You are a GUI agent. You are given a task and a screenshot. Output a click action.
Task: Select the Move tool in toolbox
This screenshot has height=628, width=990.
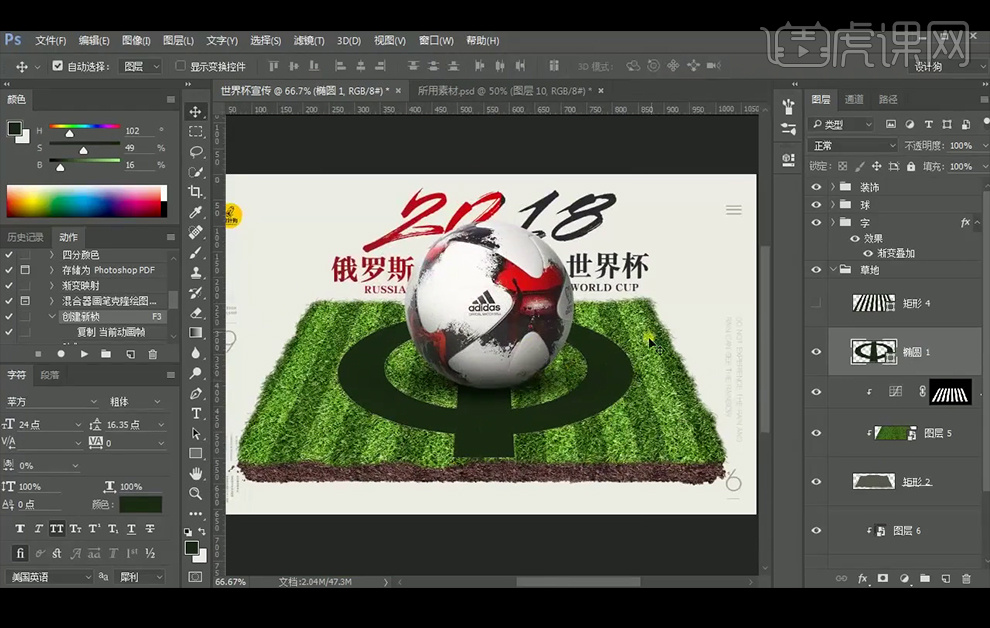[x=196, y=112]
